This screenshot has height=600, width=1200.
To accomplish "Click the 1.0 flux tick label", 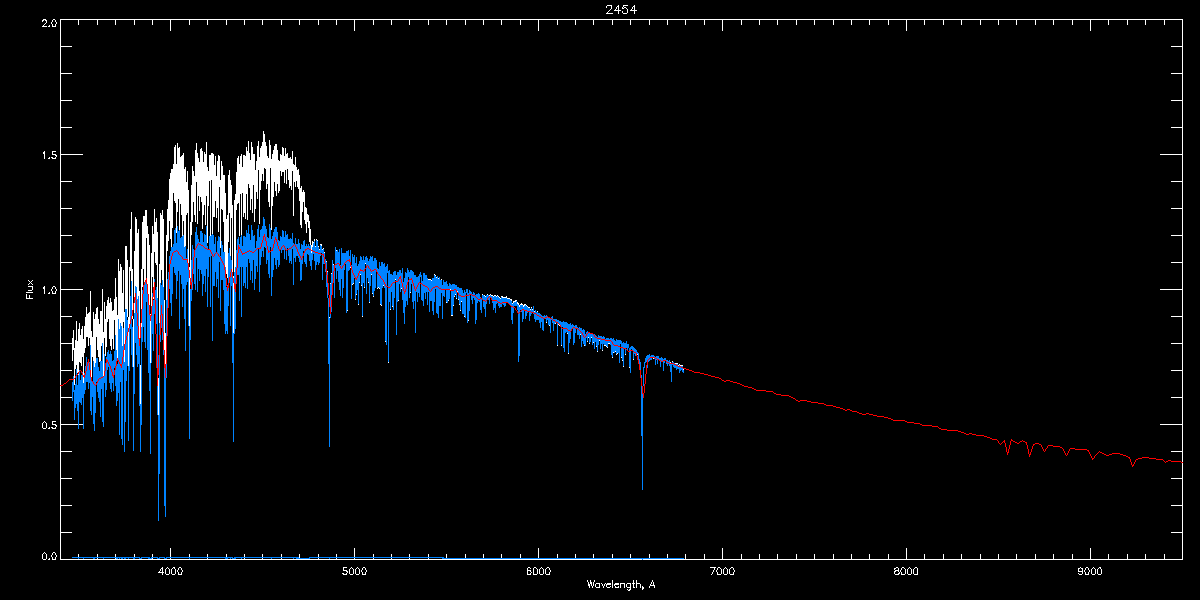I will pos(49,290).
